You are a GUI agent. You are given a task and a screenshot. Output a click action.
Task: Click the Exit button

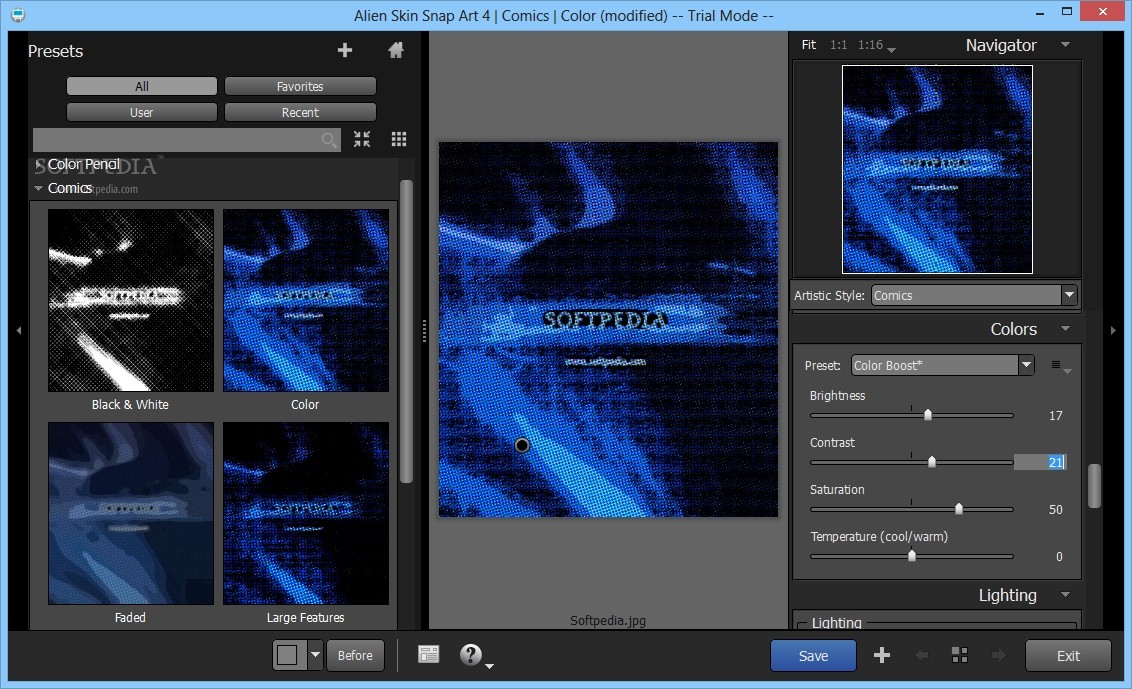[1068, 656]
